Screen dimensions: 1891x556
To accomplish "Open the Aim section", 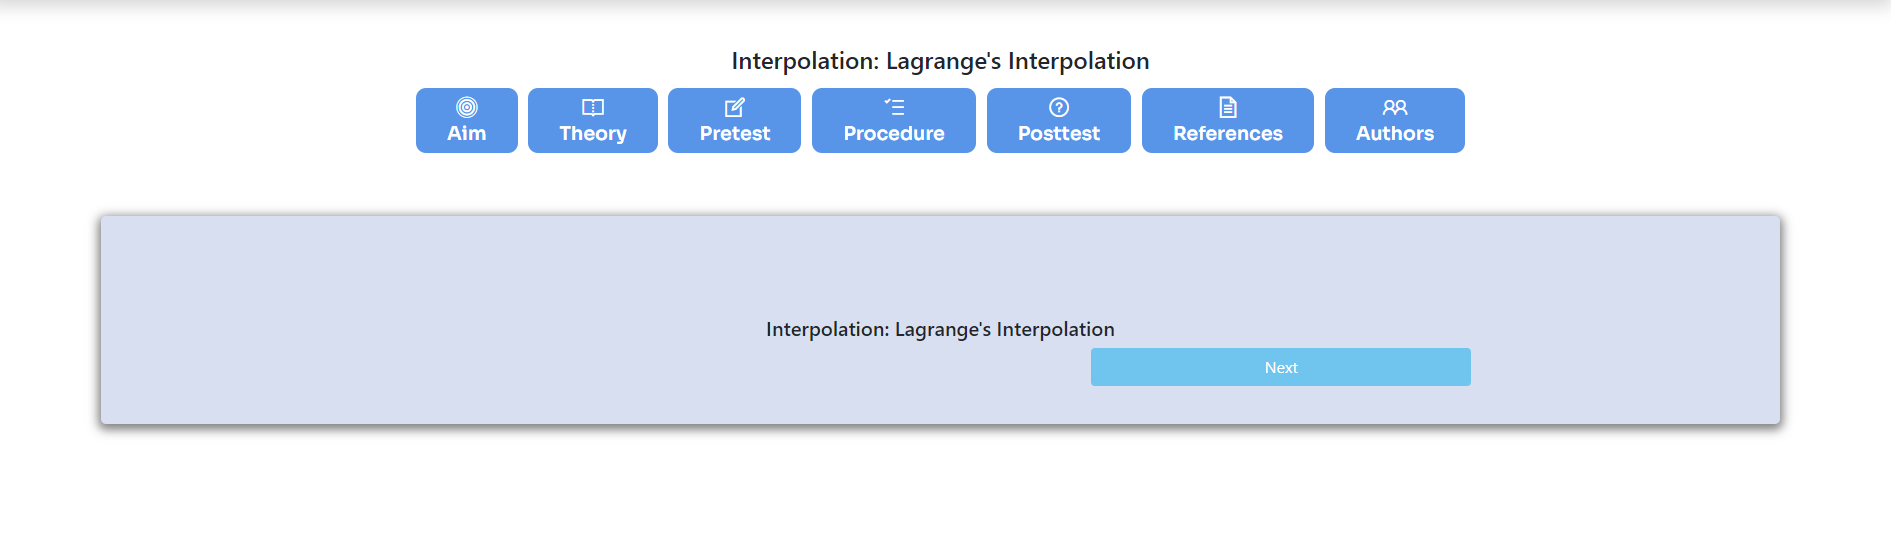I will click(x=467, y=120).
